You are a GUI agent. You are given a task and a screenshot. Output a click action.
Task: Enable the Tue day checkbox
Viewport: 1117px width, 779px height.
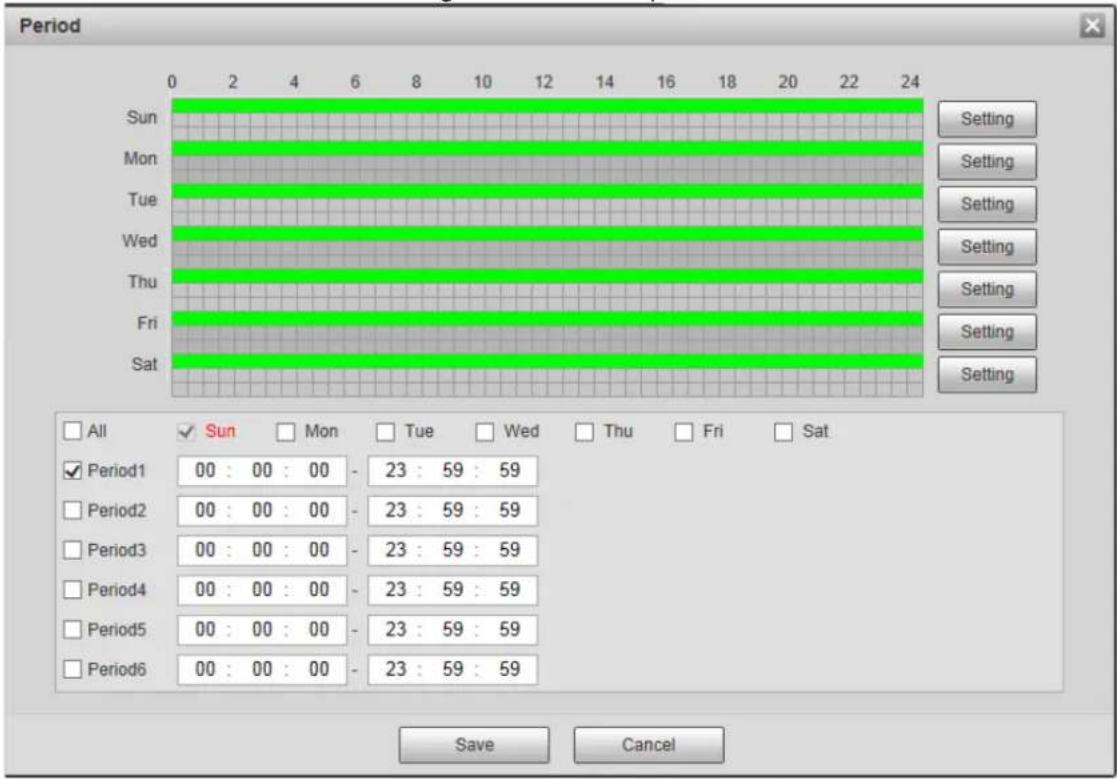[385, 432]
